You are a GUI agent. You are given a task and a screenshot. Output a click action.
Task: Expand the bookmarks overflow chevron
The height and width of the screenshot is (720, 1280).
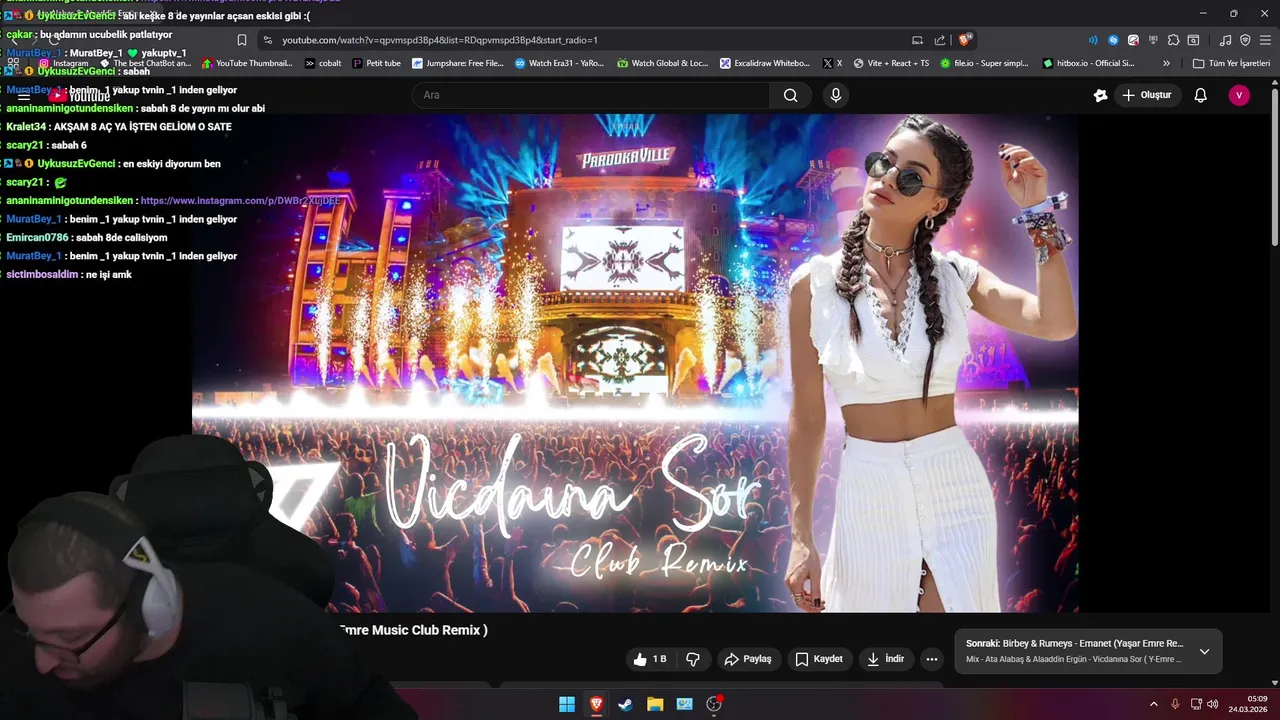point(1166,63)
